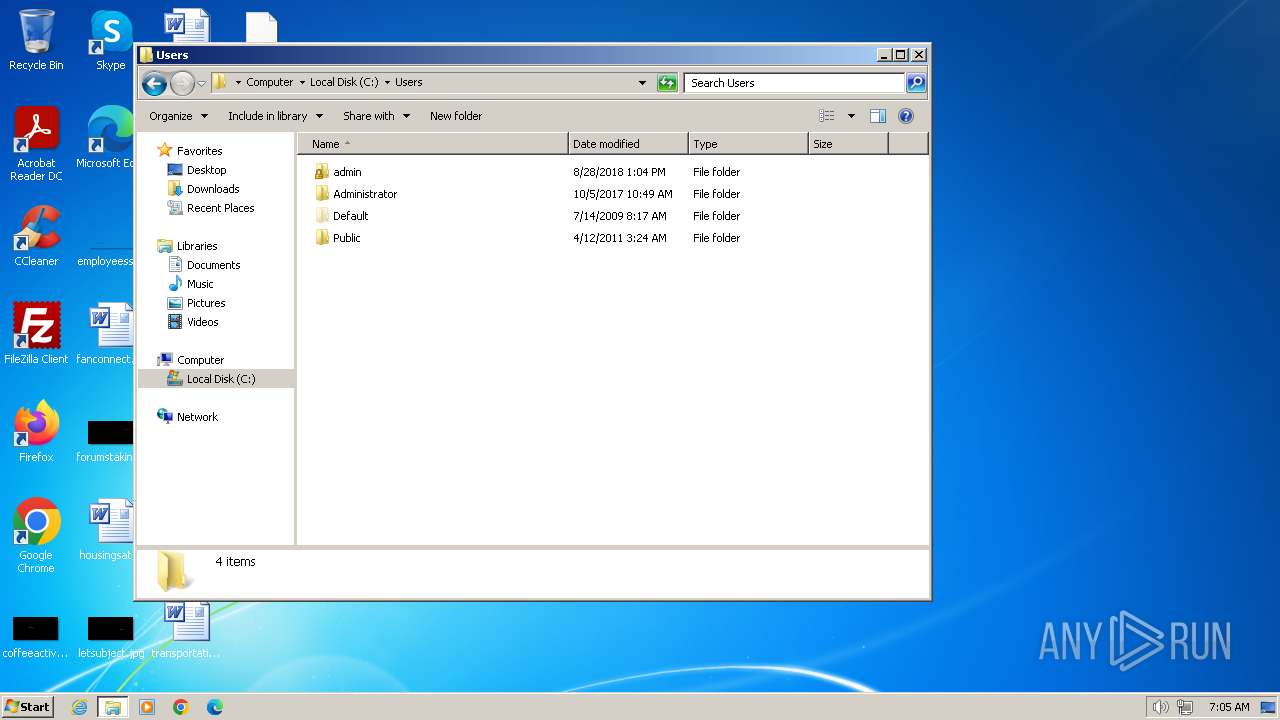
Task: Open the recent pages dropdown arrow
Action: pos(201,84)
